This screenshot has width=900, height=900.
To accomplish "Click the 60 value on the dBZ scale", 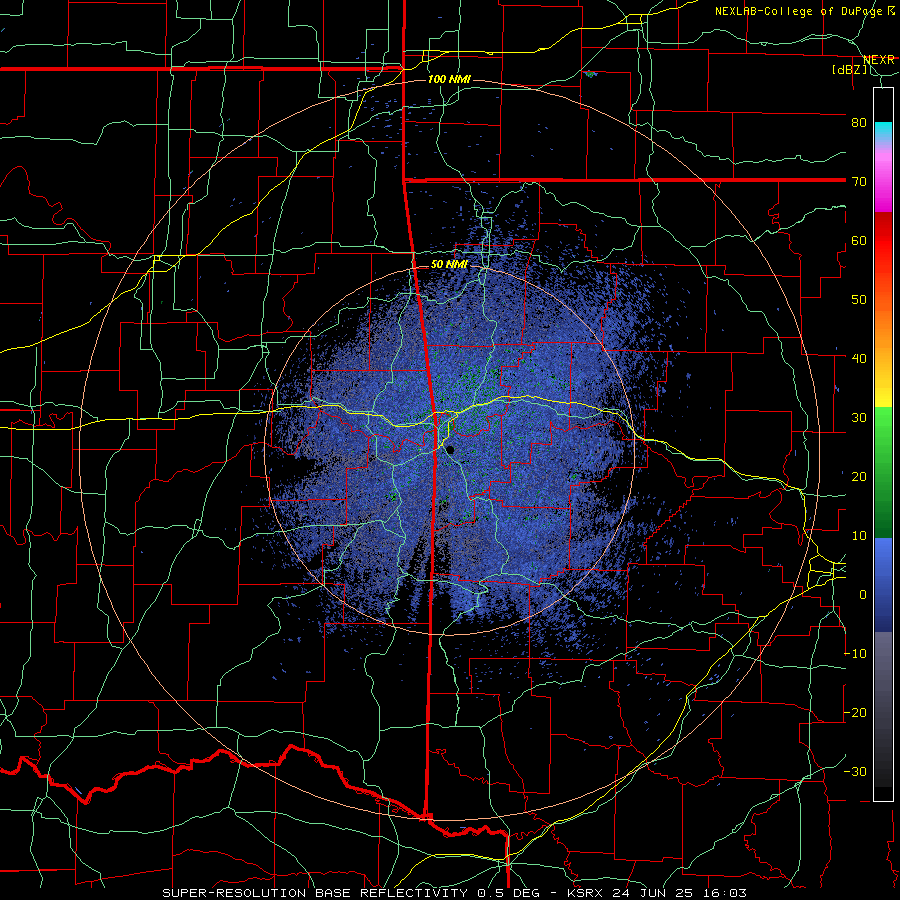I will coord(859,240).
